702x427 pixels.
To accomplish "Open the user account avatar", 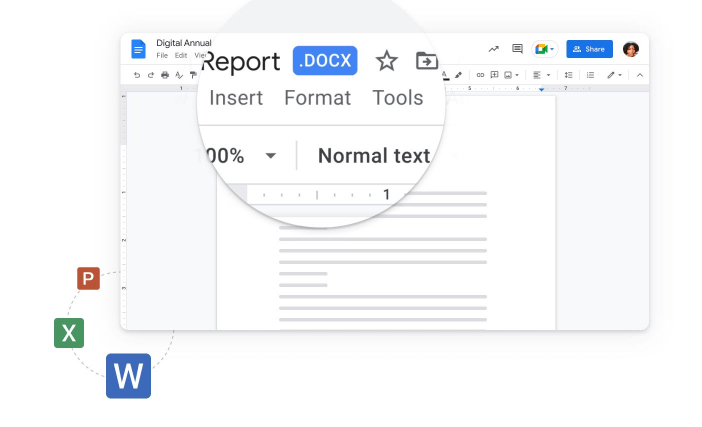I will pos(631,49).
